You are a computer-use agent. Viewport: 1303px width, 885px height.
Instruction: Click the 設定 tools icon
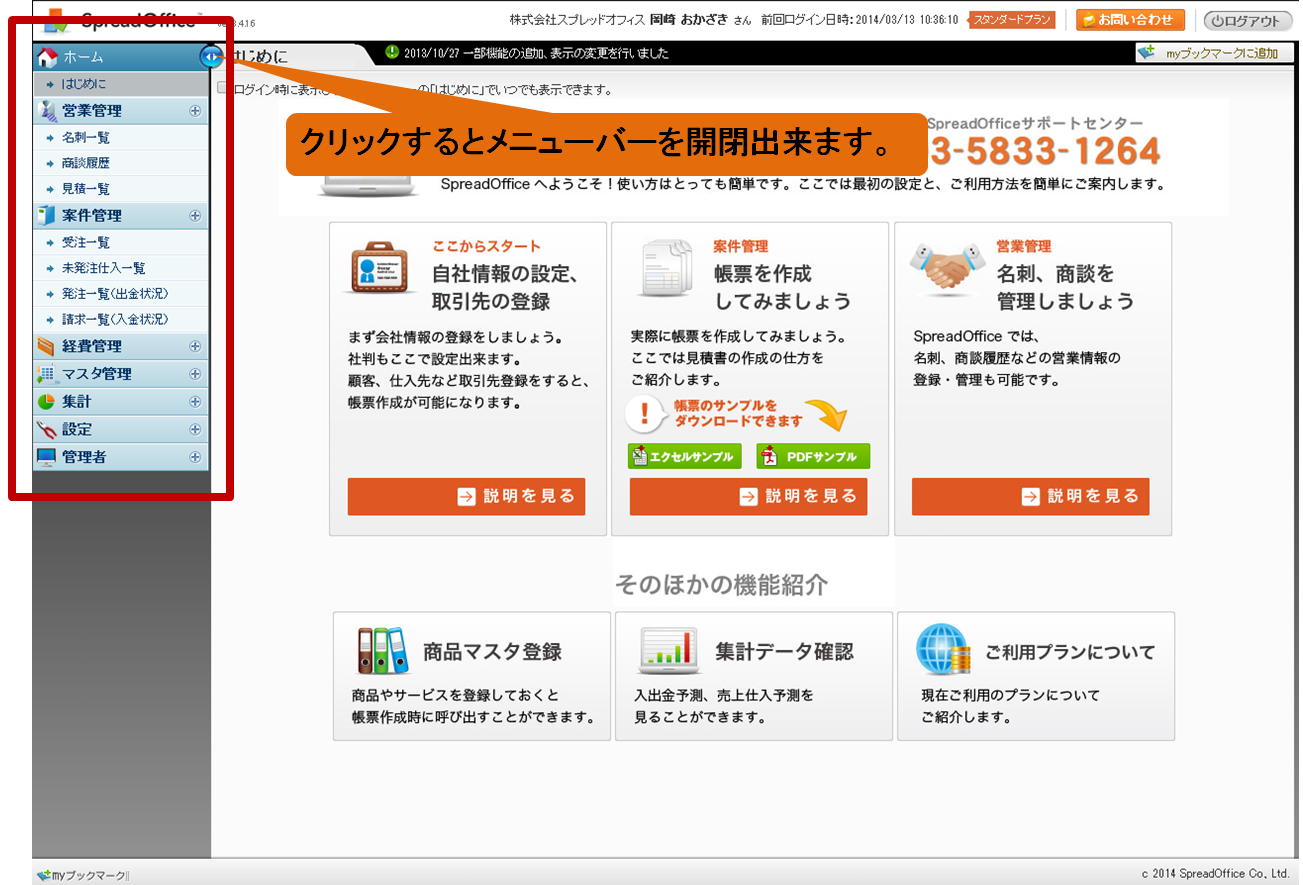46,429
